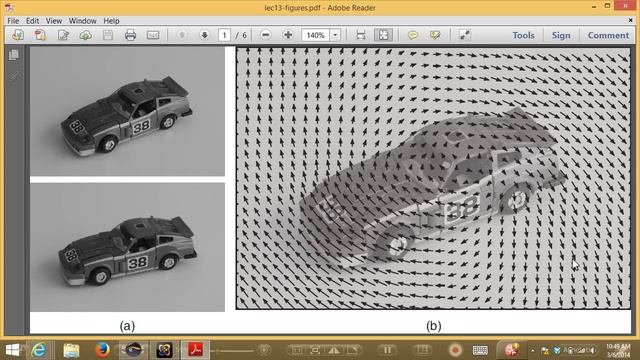Open the zoom level dropdown arrow
This screenshot has width=640, height=360.
pos(335,35)
